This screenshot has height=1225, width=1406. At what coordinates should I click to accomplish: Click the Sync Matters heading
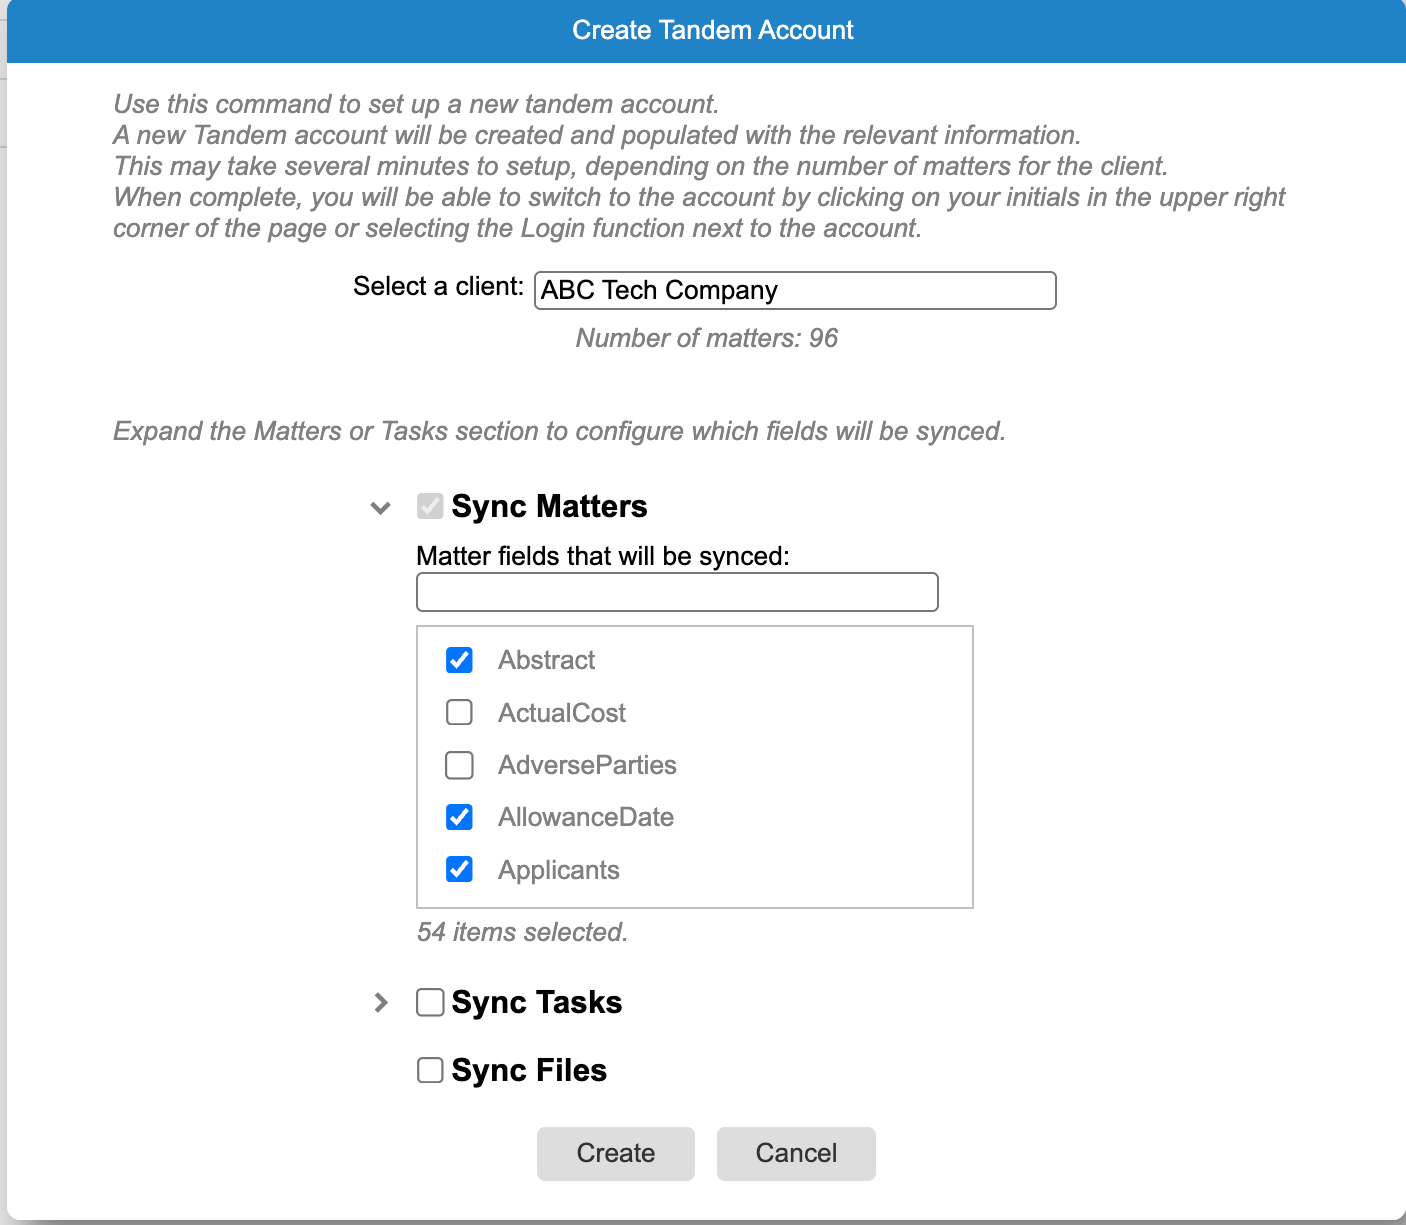coord(549,506)
